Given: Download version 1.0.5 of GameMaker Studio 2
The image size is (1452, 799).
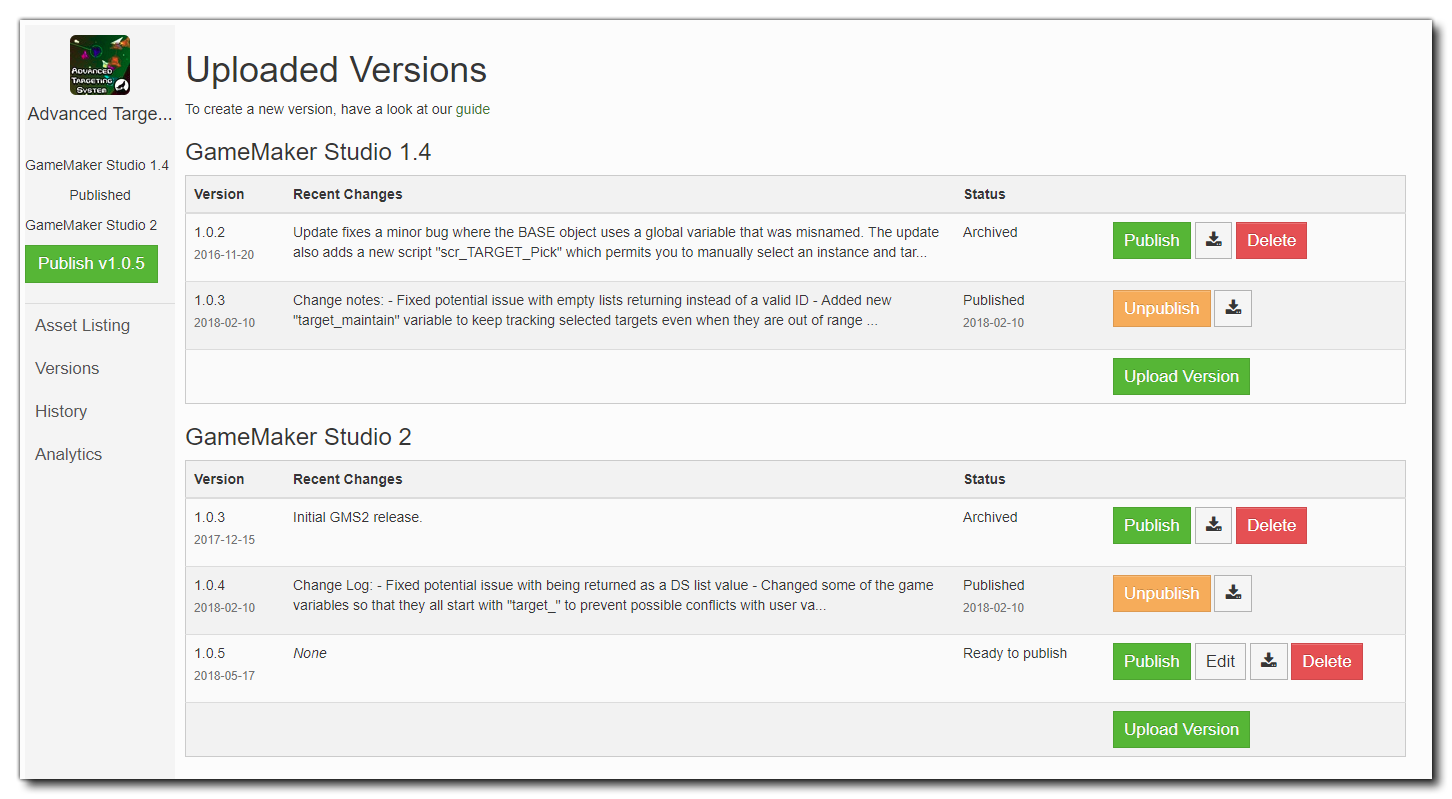Looking at the screenshot, I should point(1268,661).
